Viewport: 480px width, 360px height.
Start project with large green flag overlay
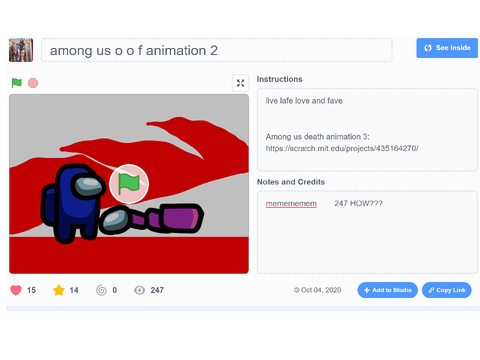click(129, 184)
